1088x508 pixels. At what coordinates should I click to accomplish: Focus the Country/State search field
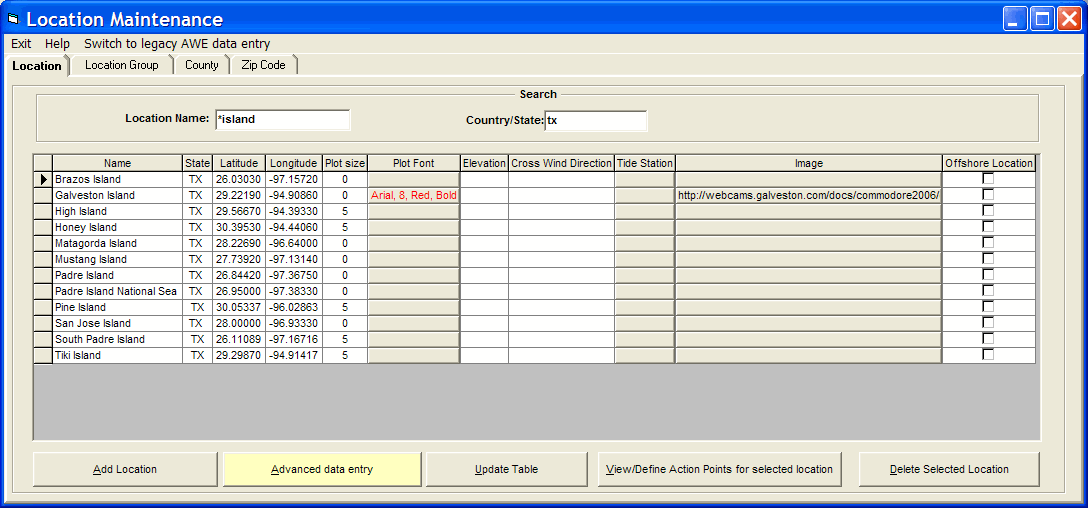click(x=595, y=121)
